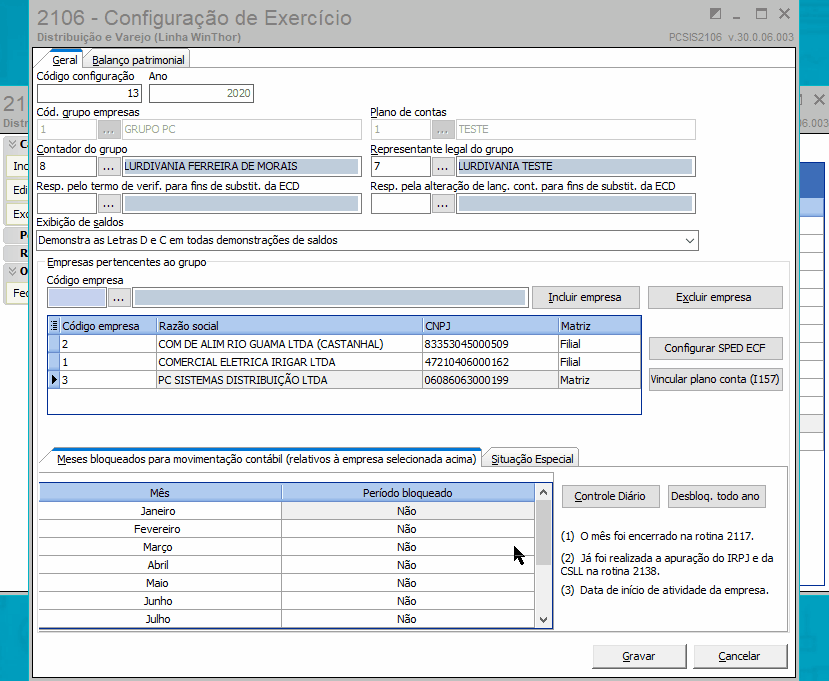Open lookup for Resp. pela alteração de lanç.
The height and width of the screenshot is (681, 829).
point(443,204)
